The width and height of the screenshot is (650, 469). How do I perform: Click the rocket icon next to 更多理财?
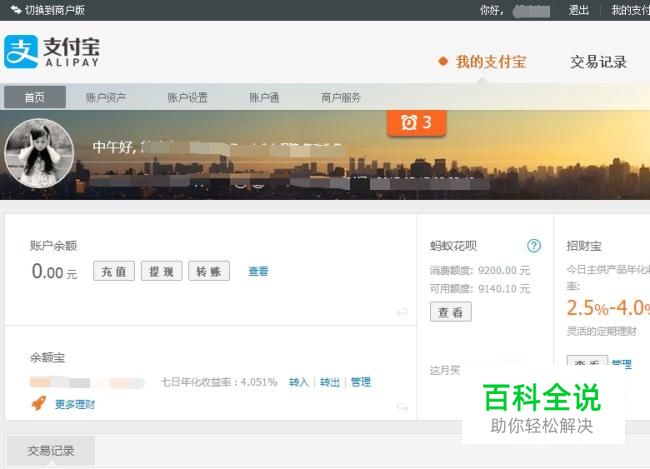click(x=39, y=403)
